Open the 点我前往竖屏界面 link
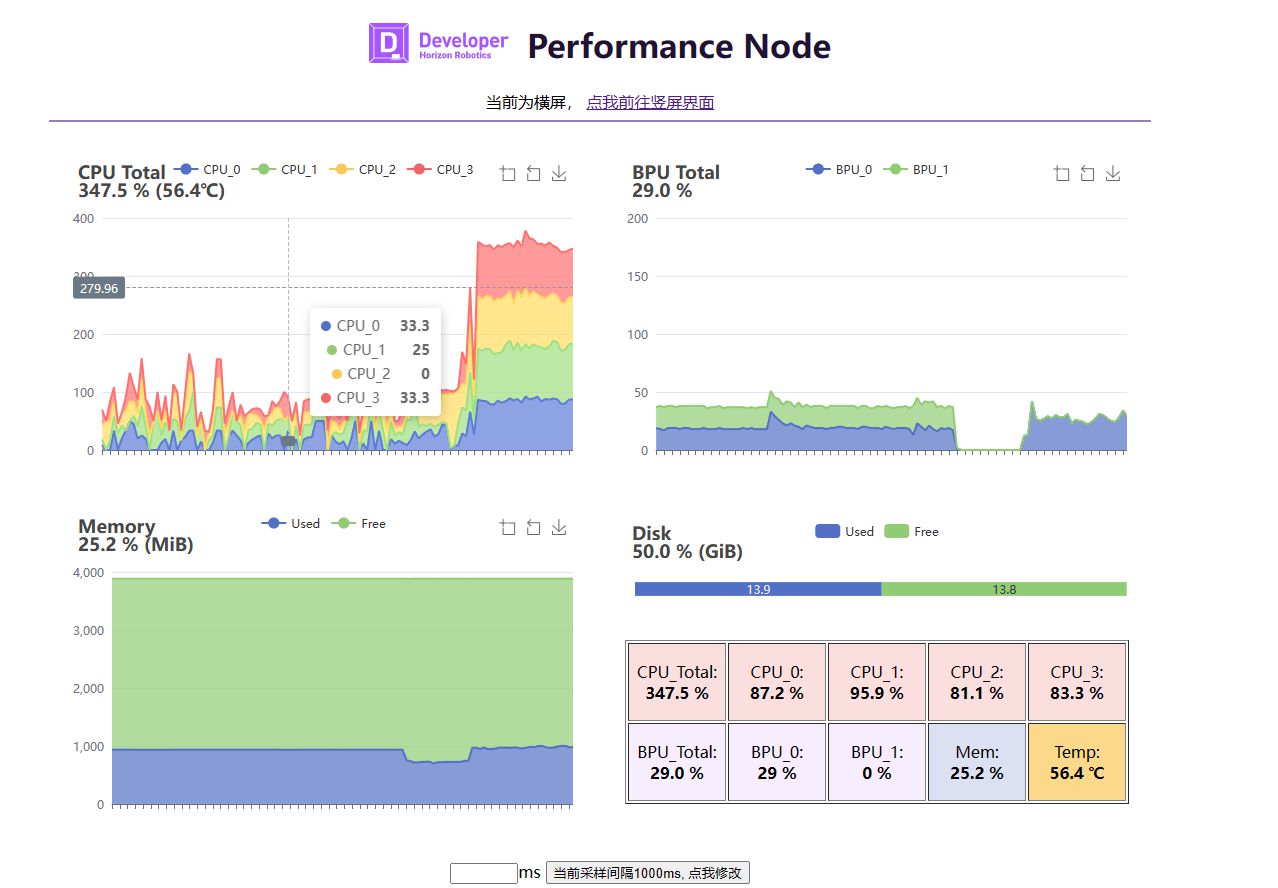The height and width of the screenshot is (888, 1278). pyautogui.click(x=650, y=102)
